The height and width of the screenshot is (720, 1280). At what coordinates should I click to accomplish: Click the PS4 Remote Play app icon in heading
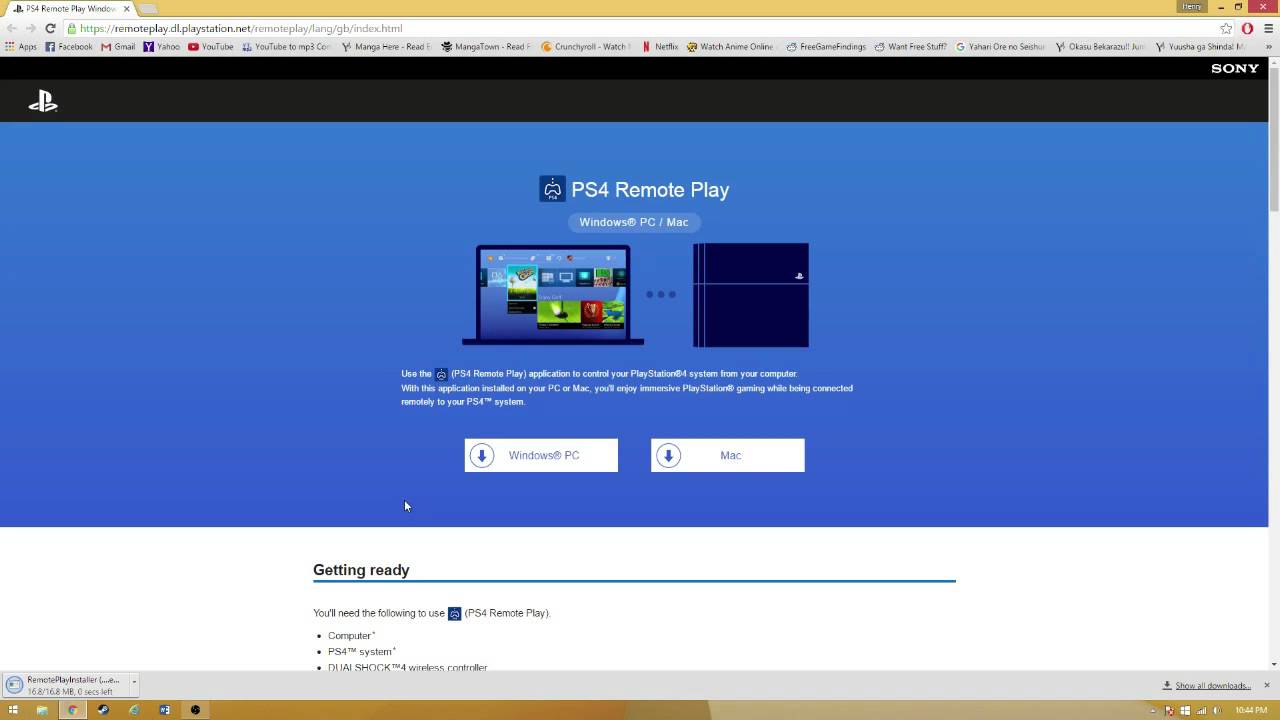click(x=552, y=189)
